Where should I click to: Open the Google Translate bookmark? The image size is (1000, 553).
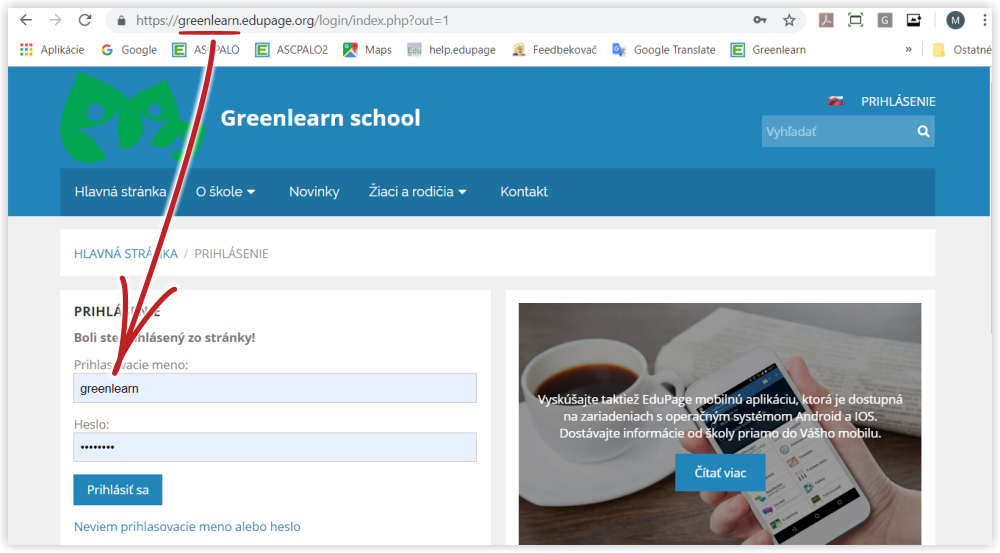tap(663, 50)
